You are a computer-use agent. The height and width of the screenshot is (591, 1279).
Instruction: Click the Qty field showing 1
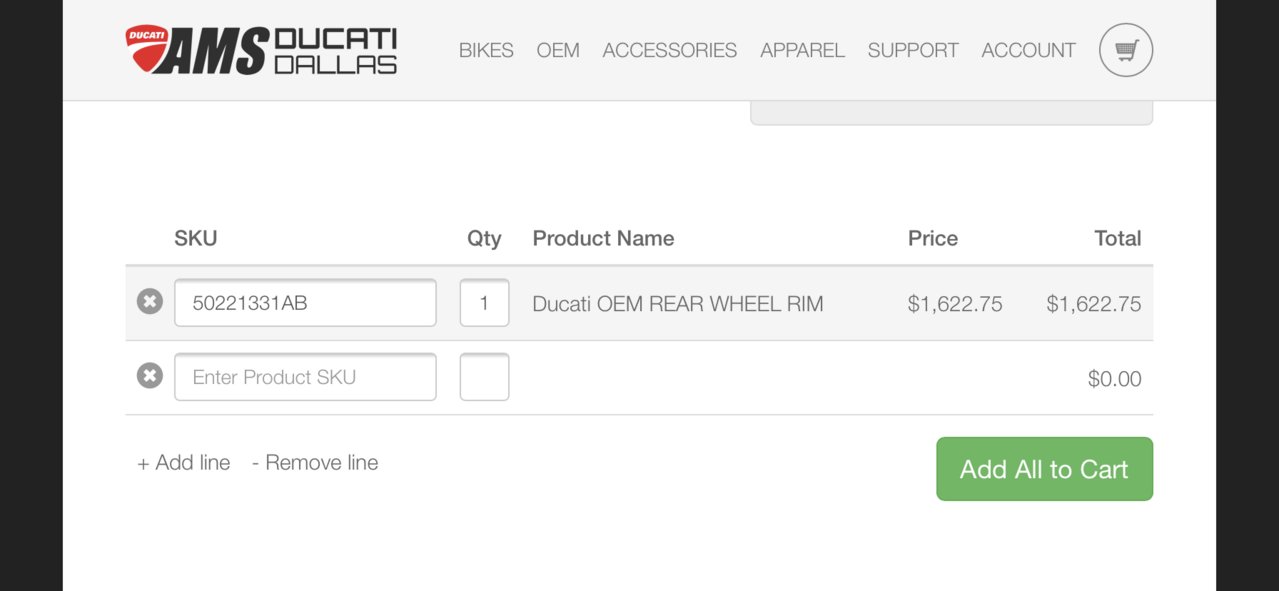[x=484, y=303]
